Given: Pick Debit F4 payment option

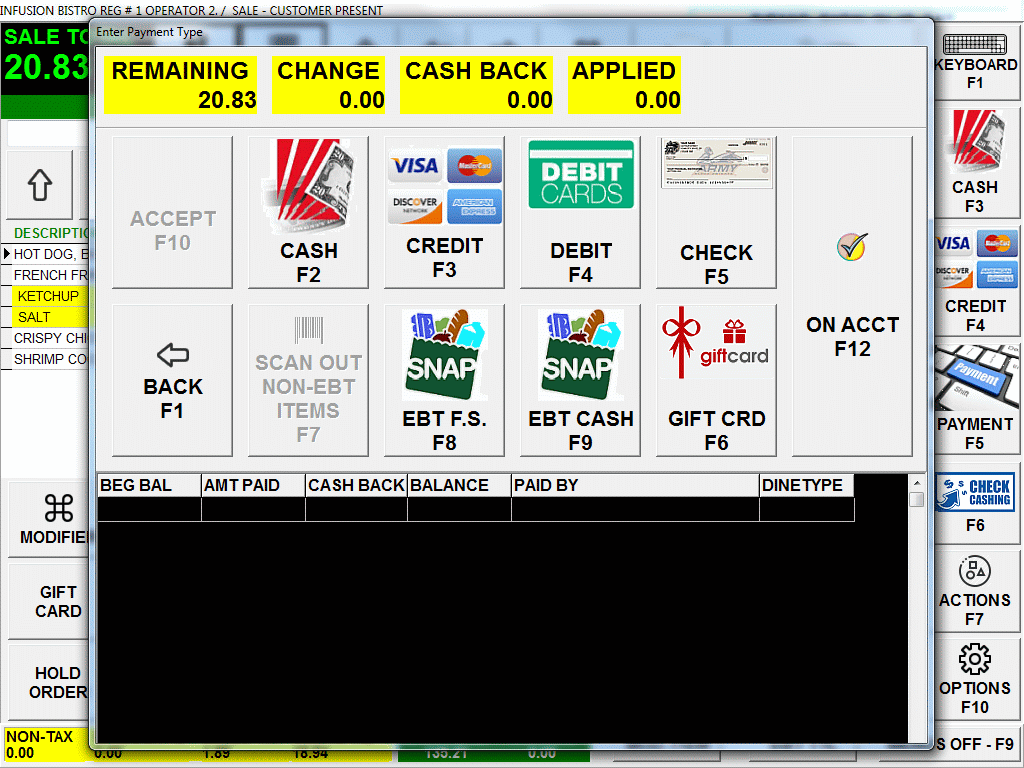Looking at the screenshot, I should [x=580, y=213].
